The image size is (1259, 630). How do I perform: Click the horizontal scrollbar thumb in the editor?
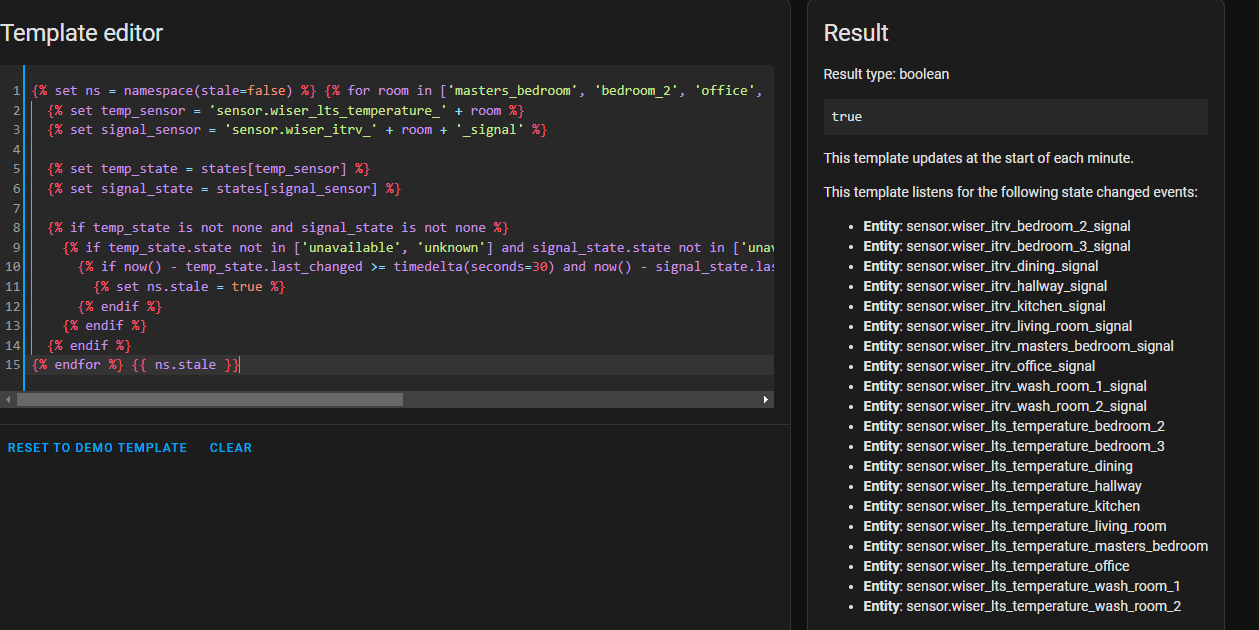(210, 399)
